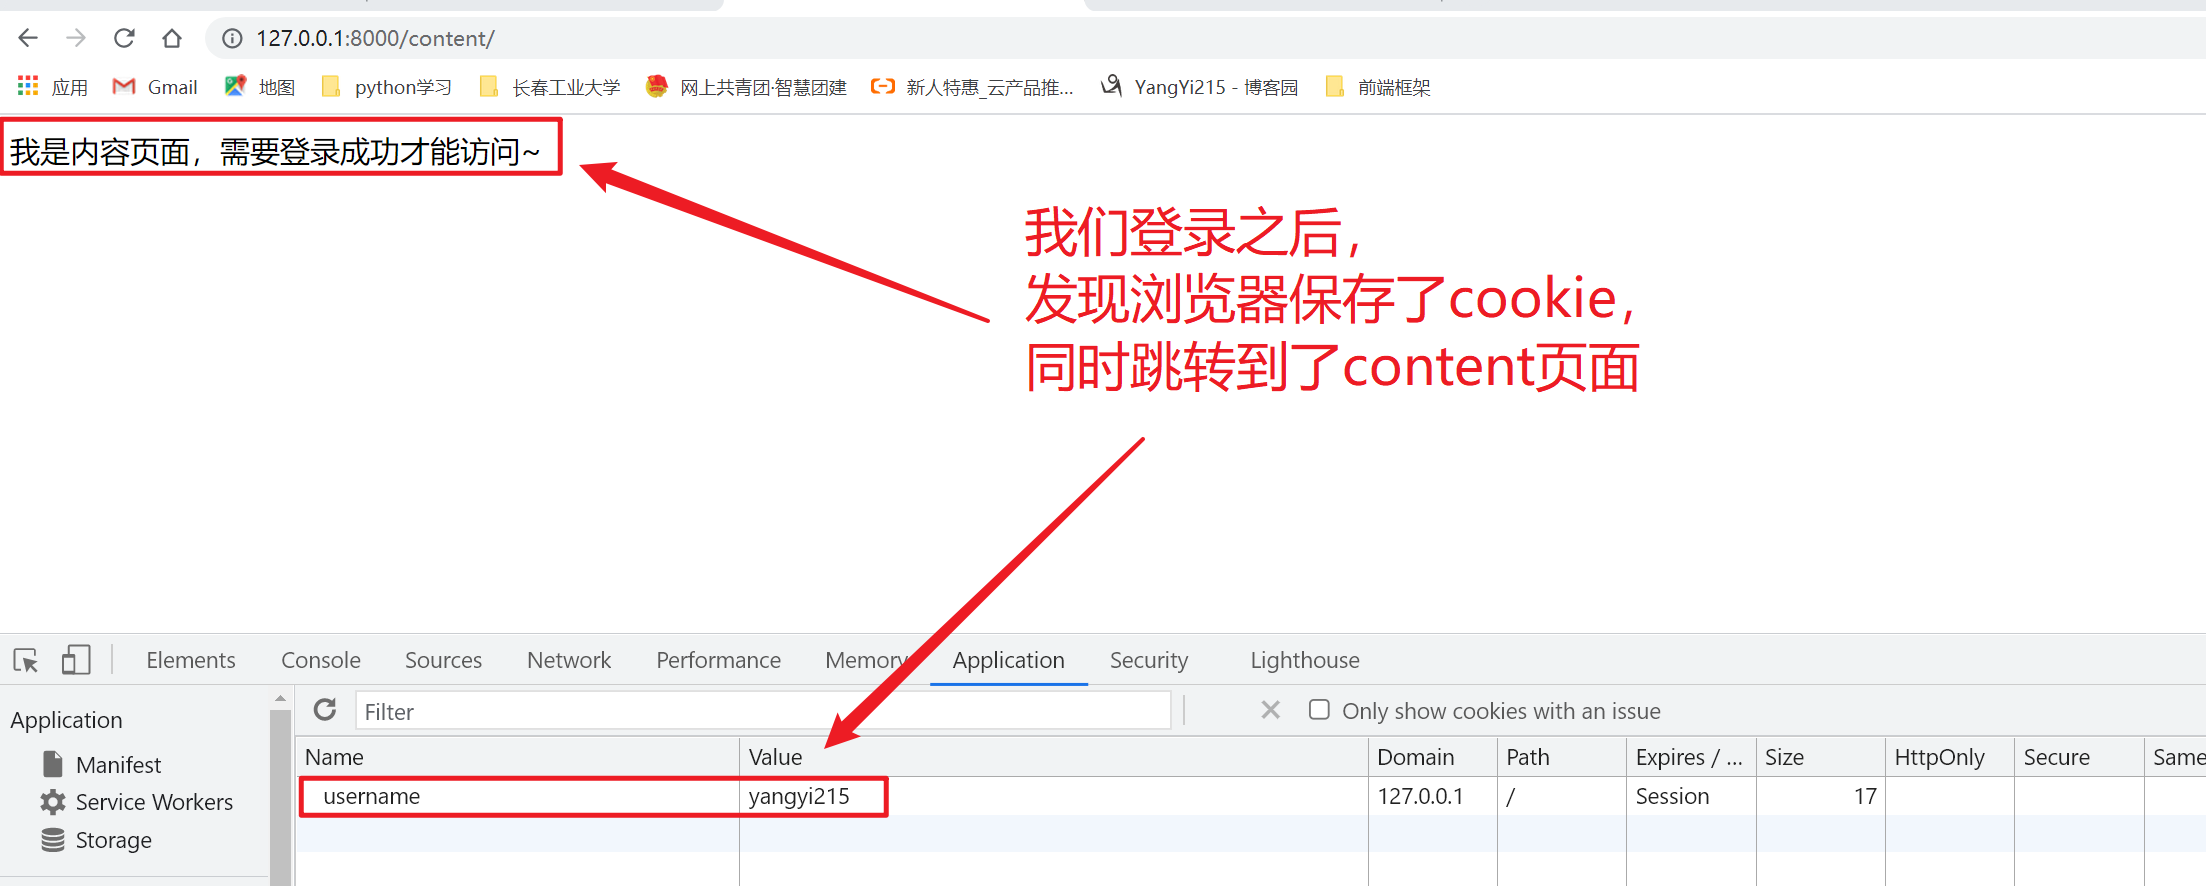Open the 前端框架 bookmark folder

[x=1377, y=87]
